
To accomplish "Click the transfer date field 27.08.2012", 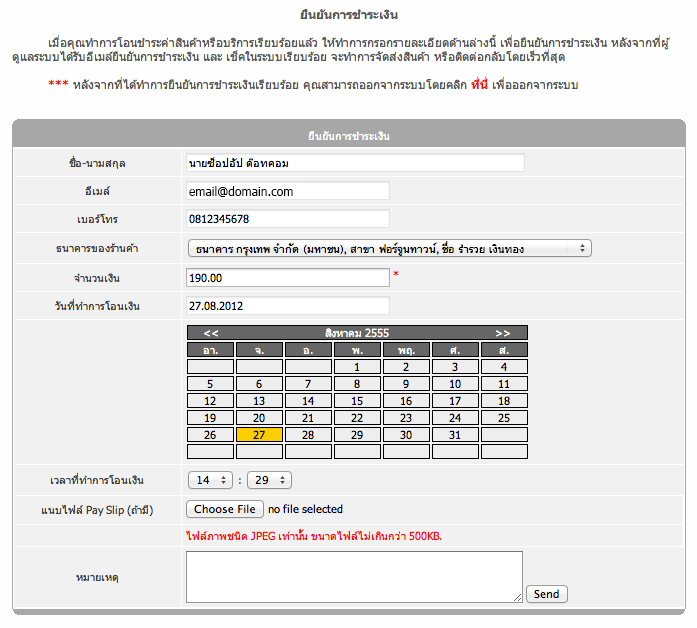I will (x=288, y=305).
